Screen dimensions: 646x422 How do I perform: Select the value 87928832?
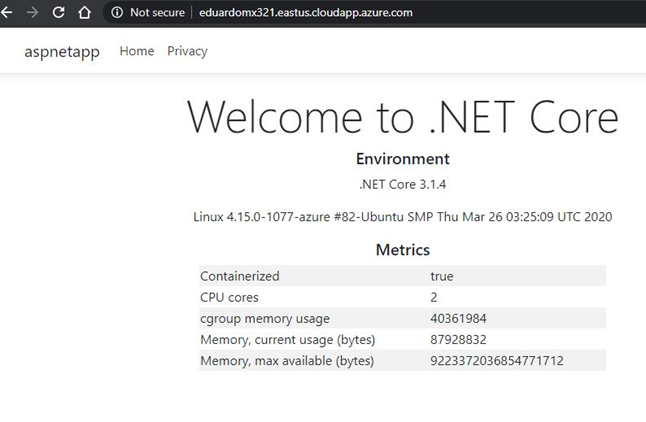tap(458, 340)
